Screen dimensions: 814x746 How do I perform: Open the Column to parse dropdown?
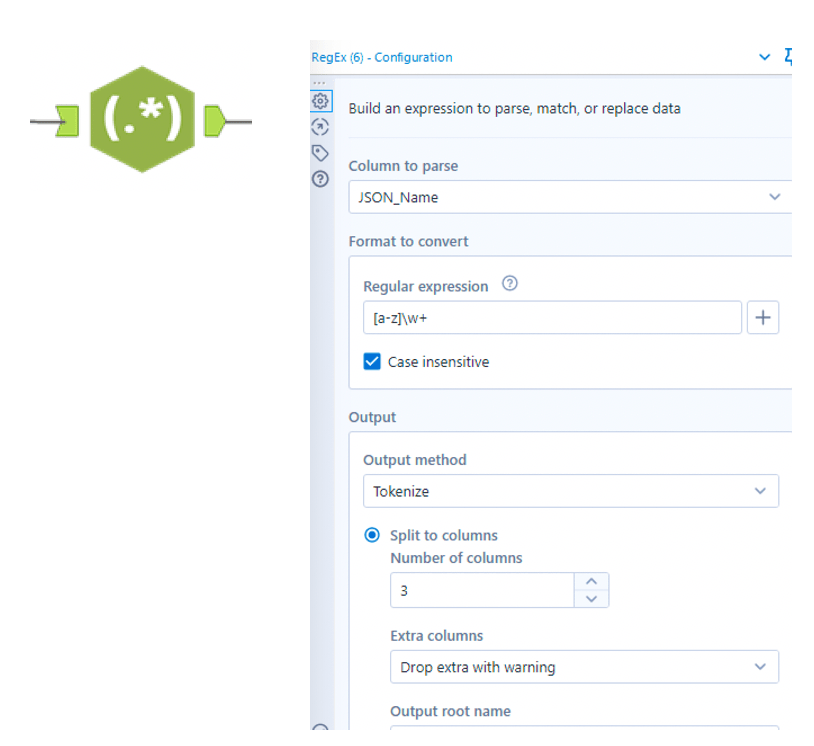570,197
